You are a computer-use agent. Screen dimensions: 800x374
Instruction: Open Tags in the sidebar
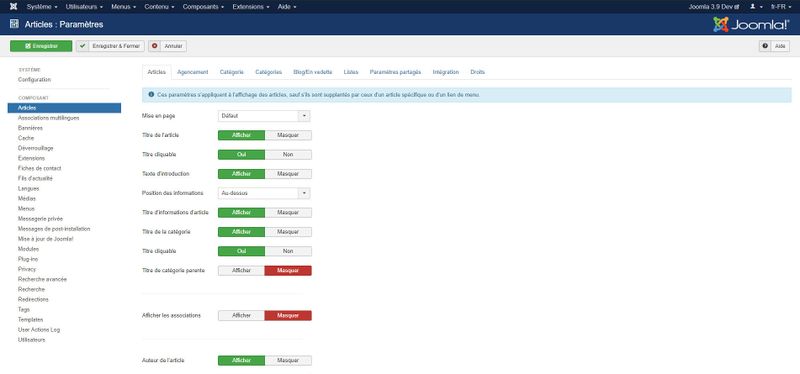pos(24,310)
